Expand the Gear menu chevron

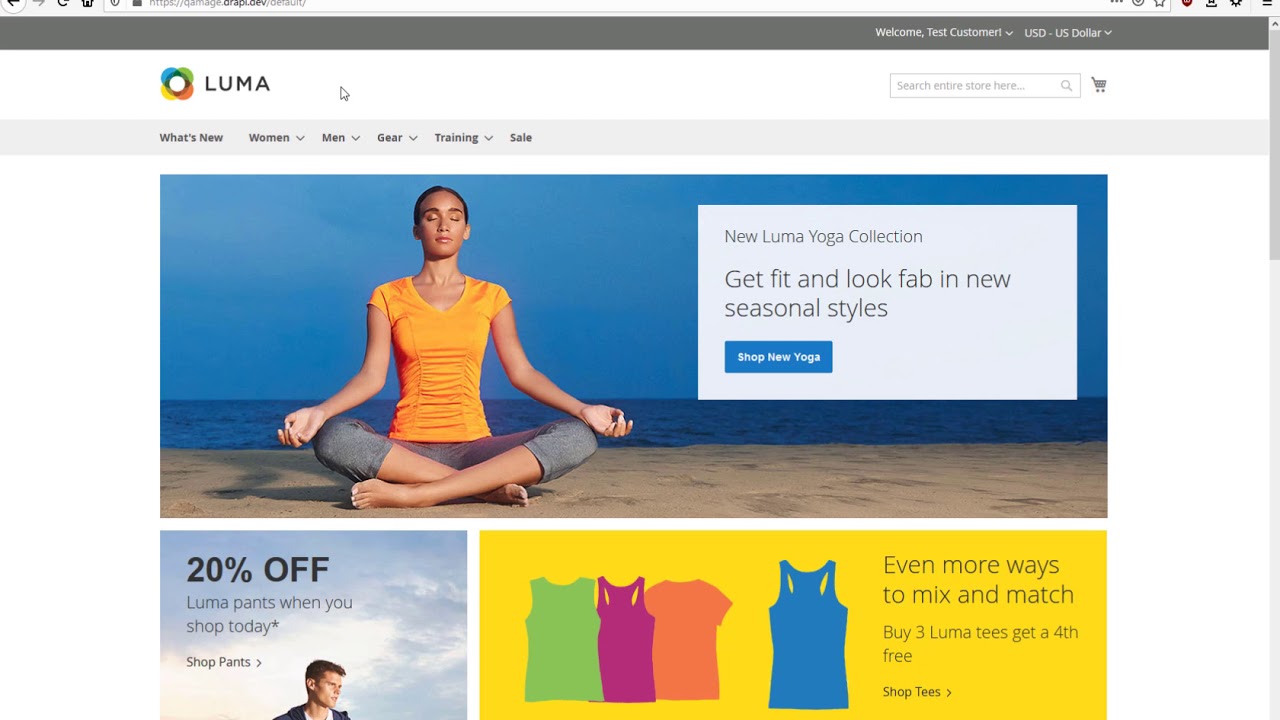[x=413, y=138]
